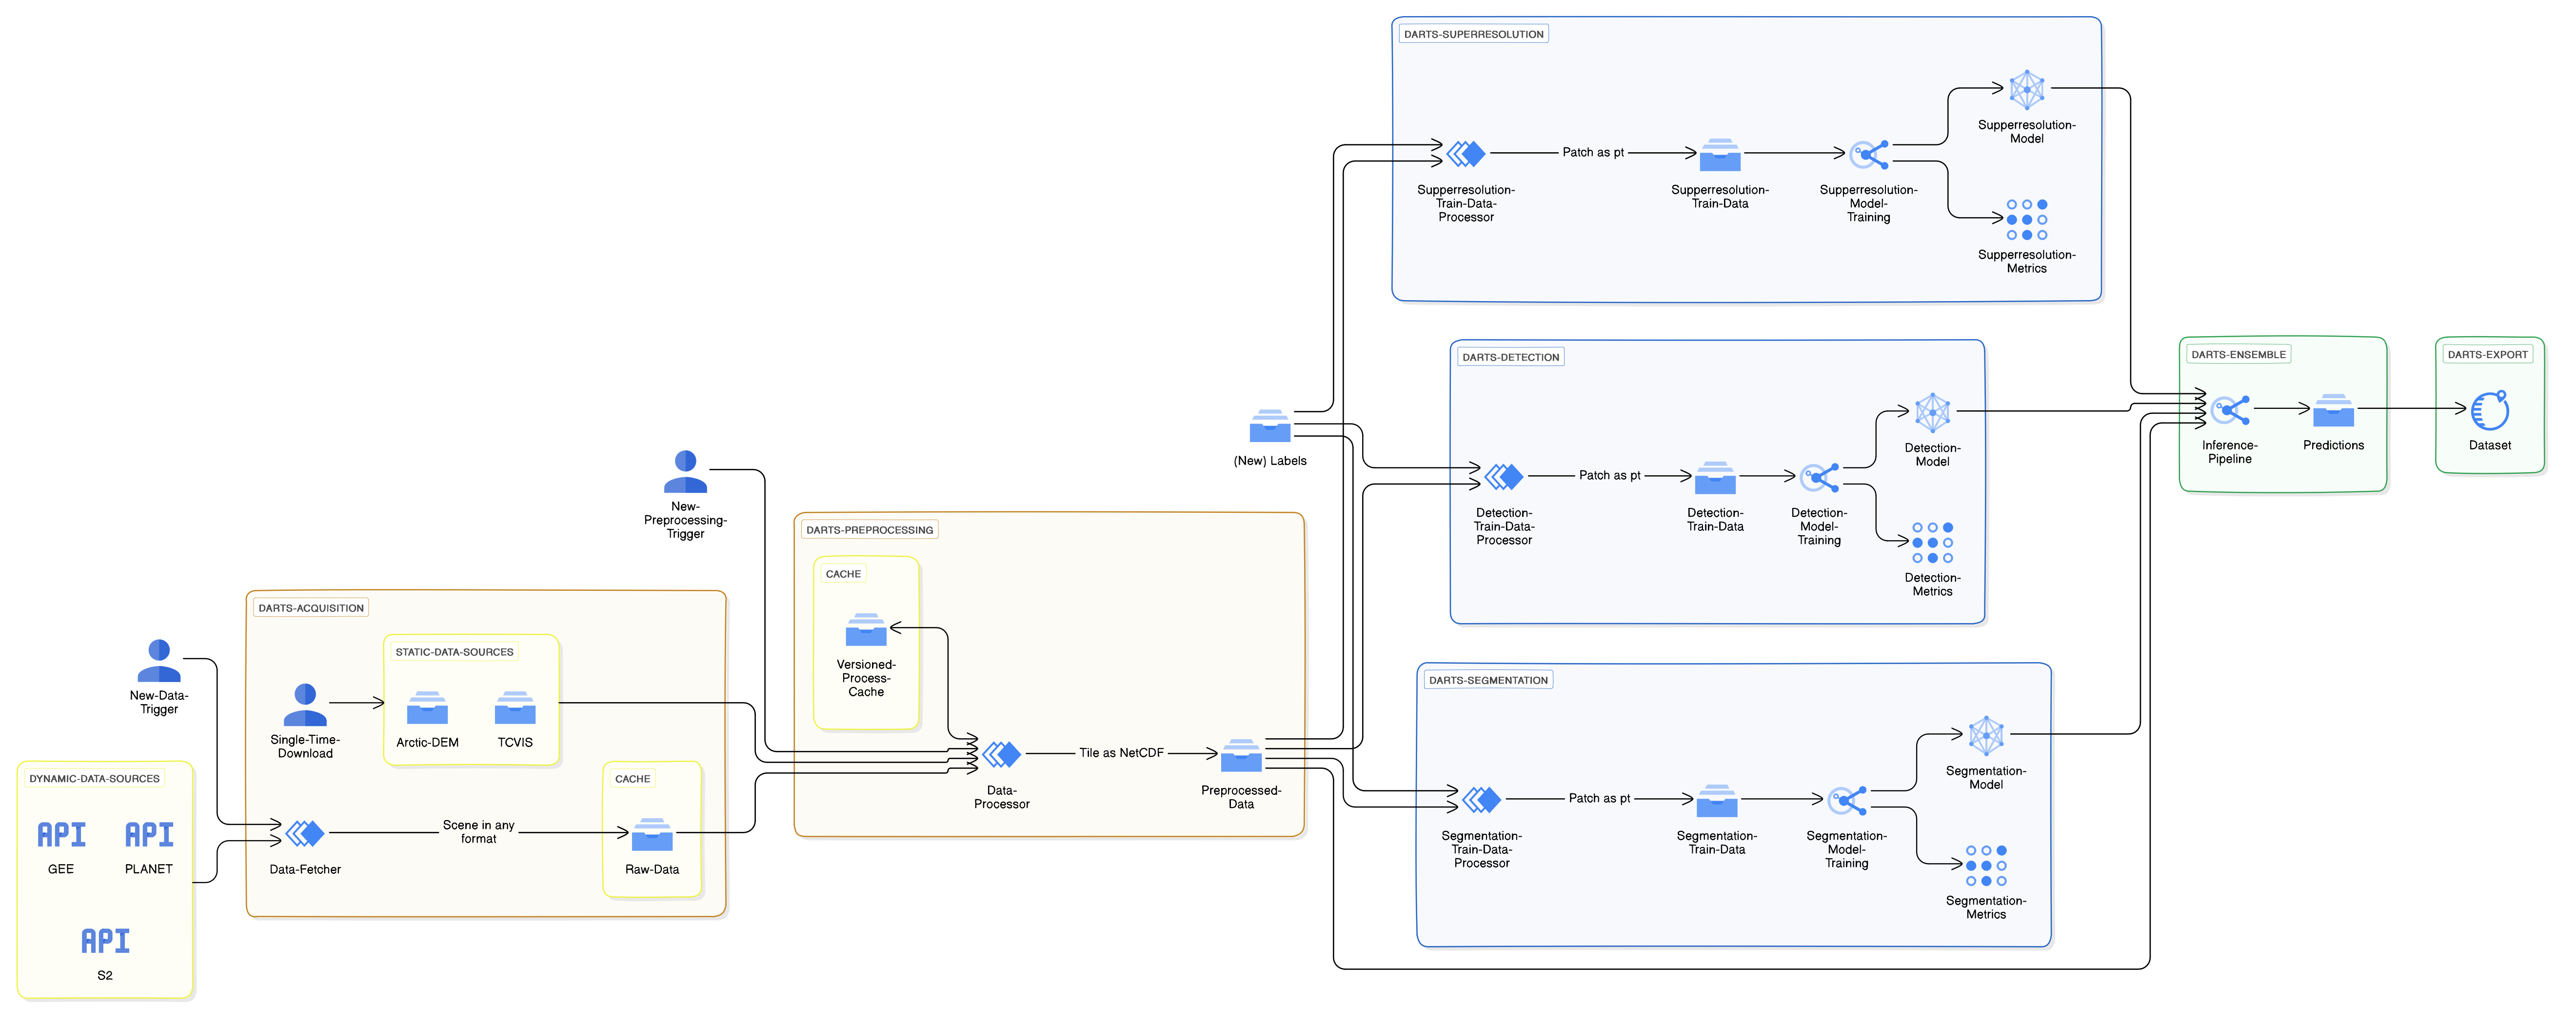The width and height of the screenshot is (2576, 1030).
Task: Click the Detection-Model network icon
Action: click(1933, 412)
